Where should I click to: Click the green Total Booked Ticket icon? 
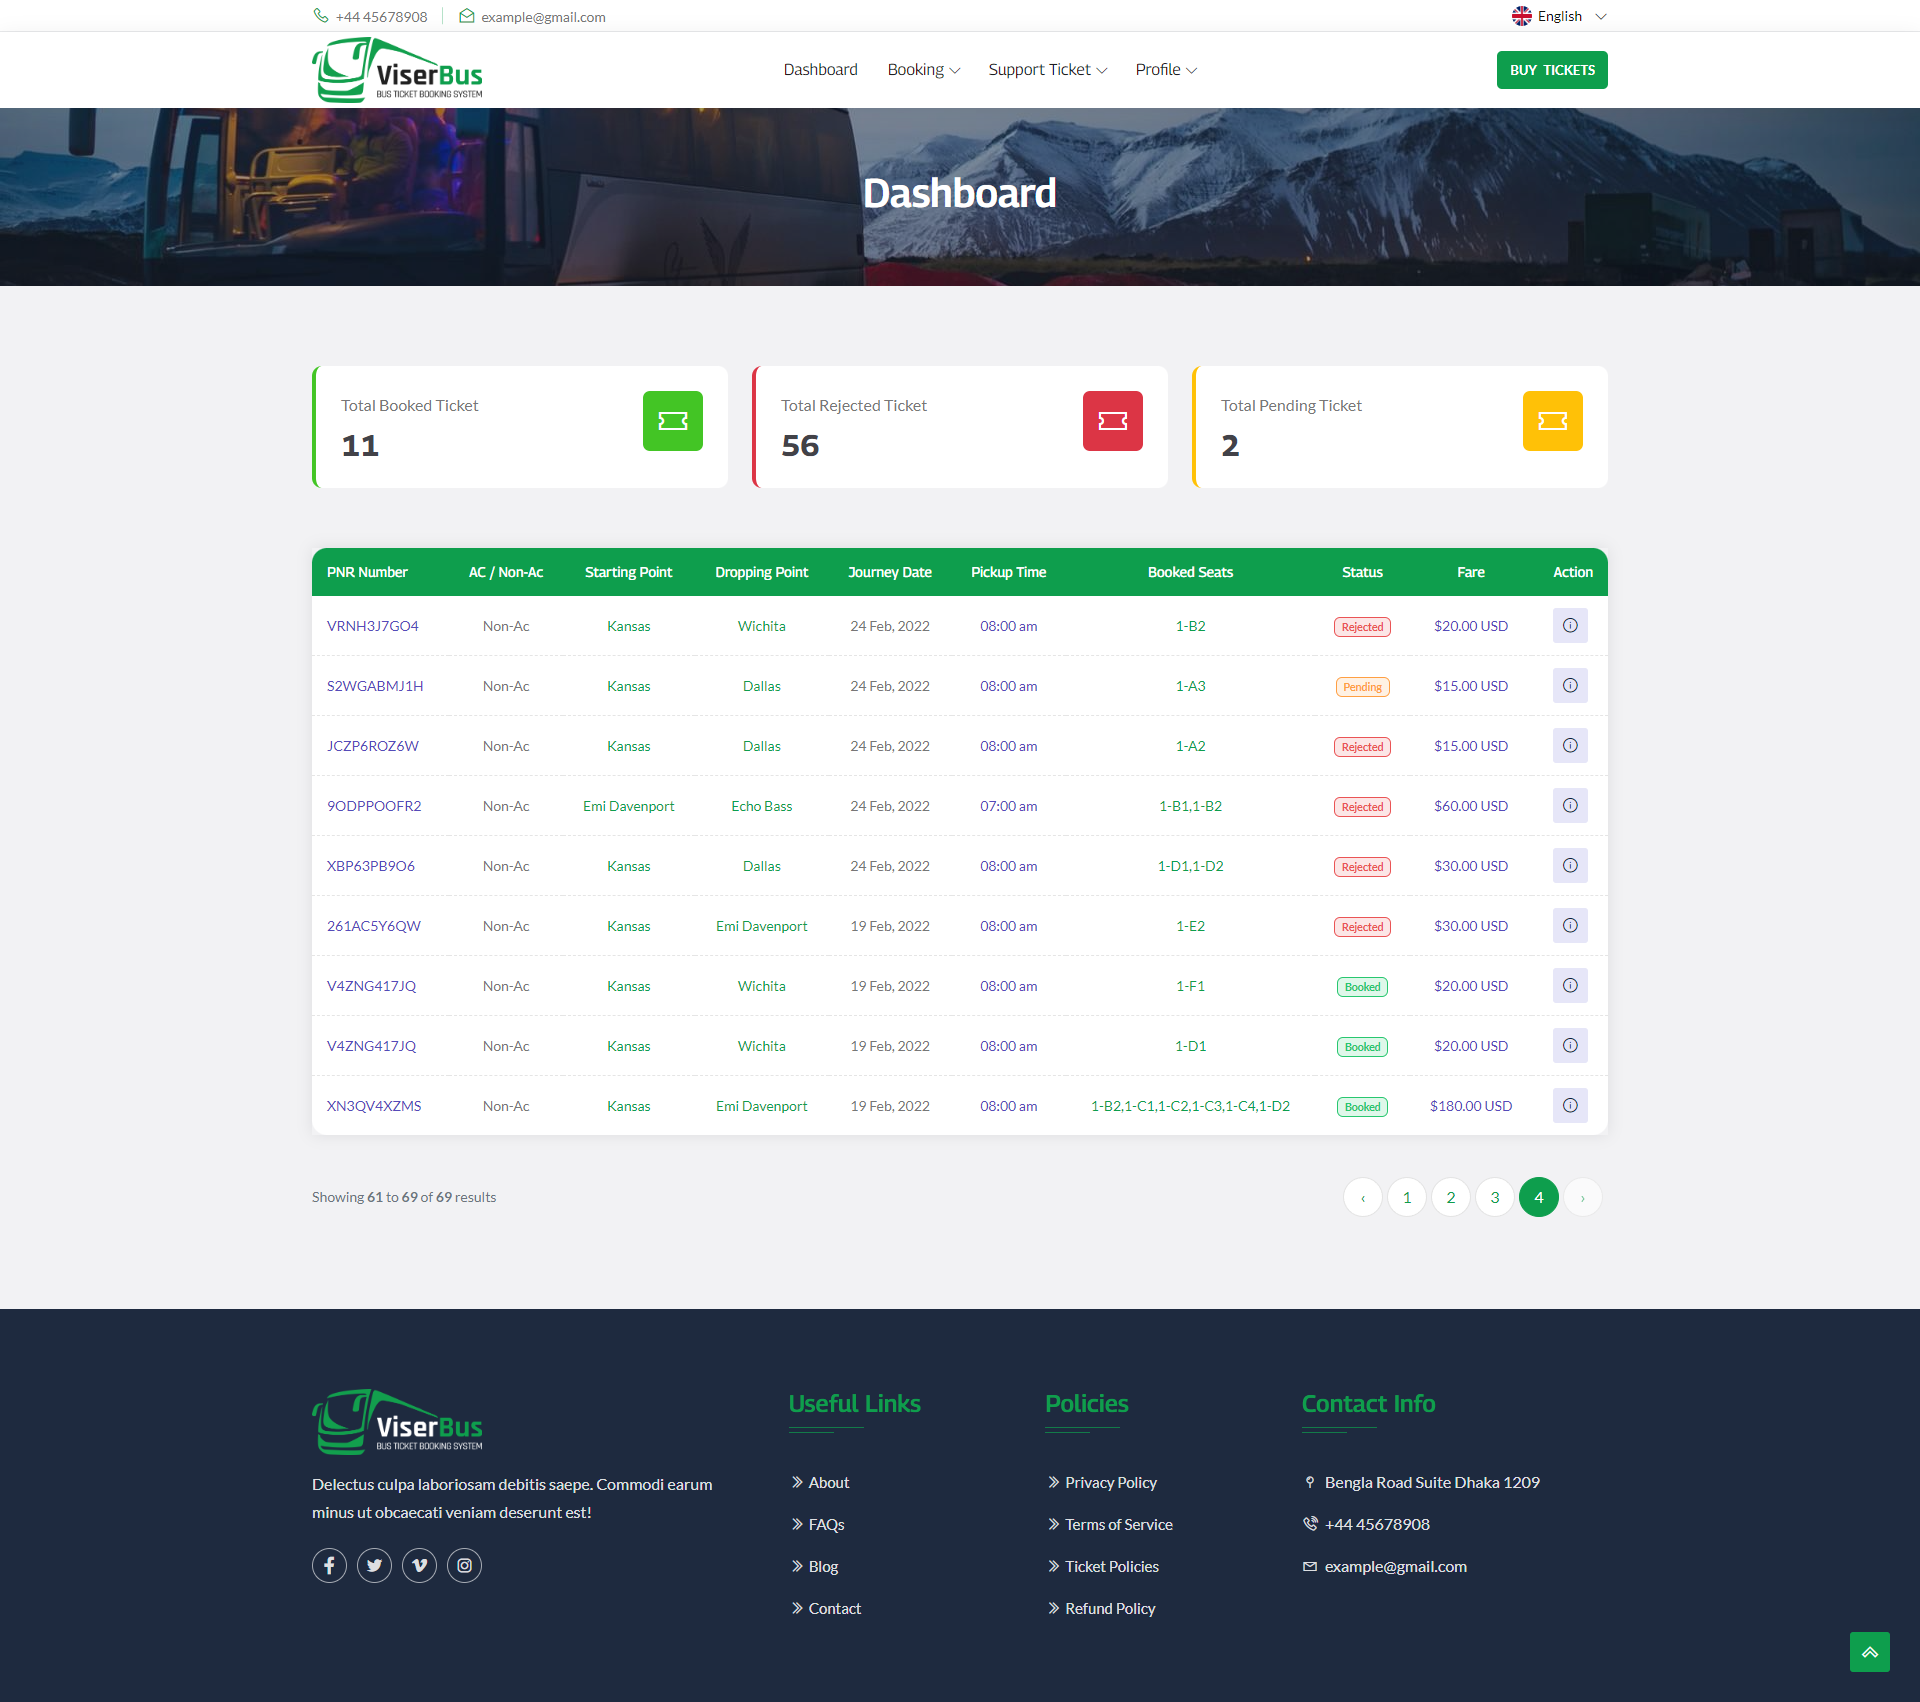[672, 420]
